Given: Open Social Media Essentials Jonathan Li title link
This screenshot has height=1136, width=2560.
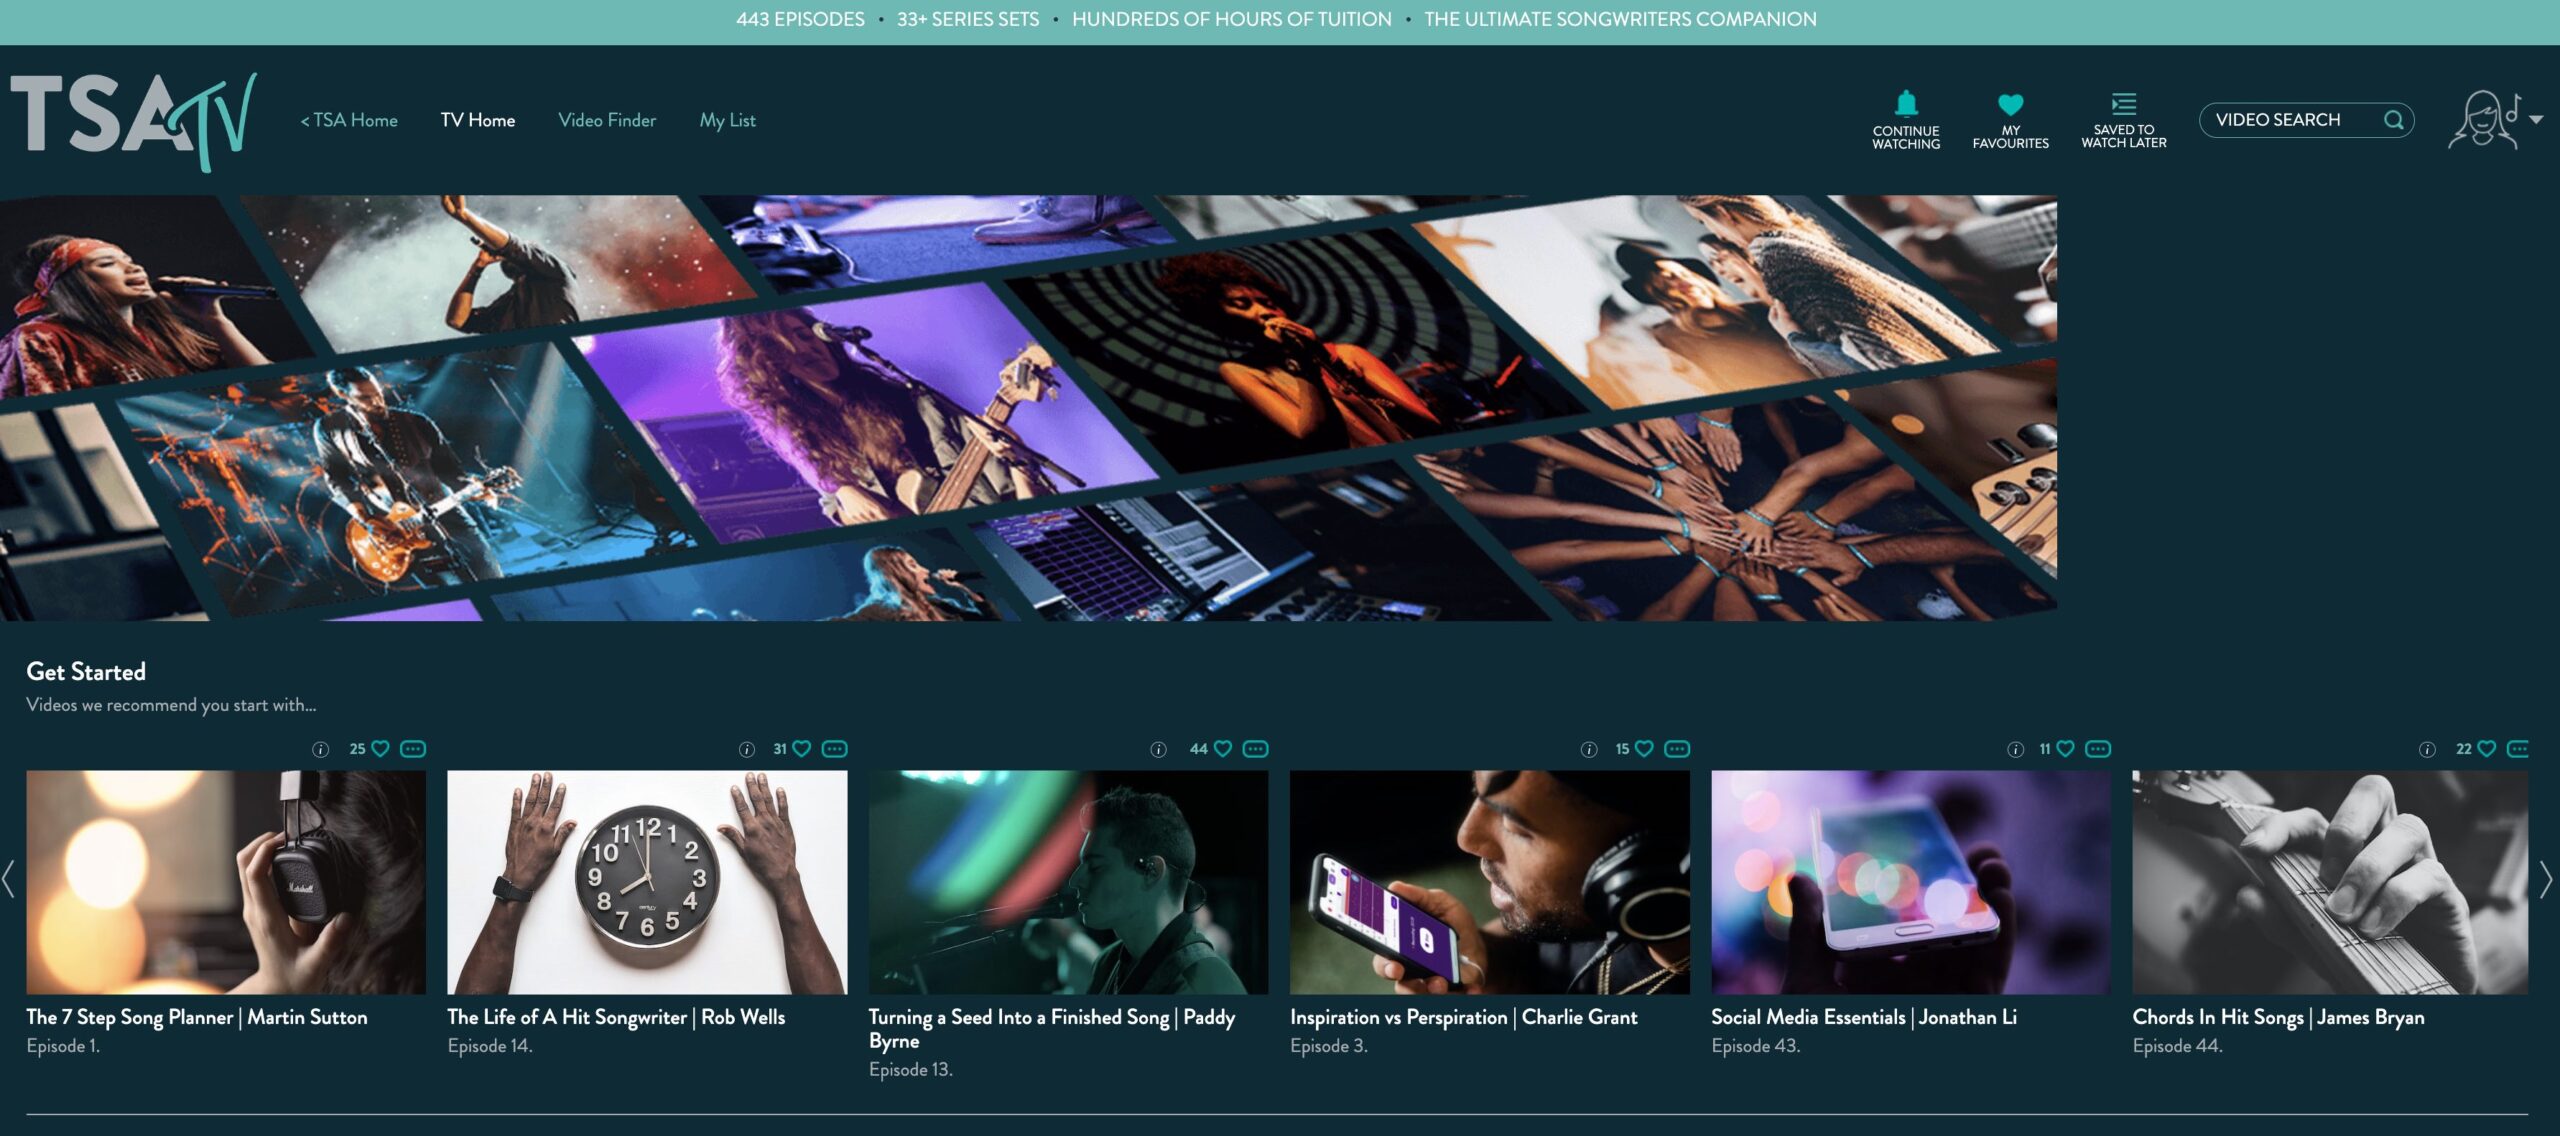Looking at the screenshot, I should 1863,1017.
